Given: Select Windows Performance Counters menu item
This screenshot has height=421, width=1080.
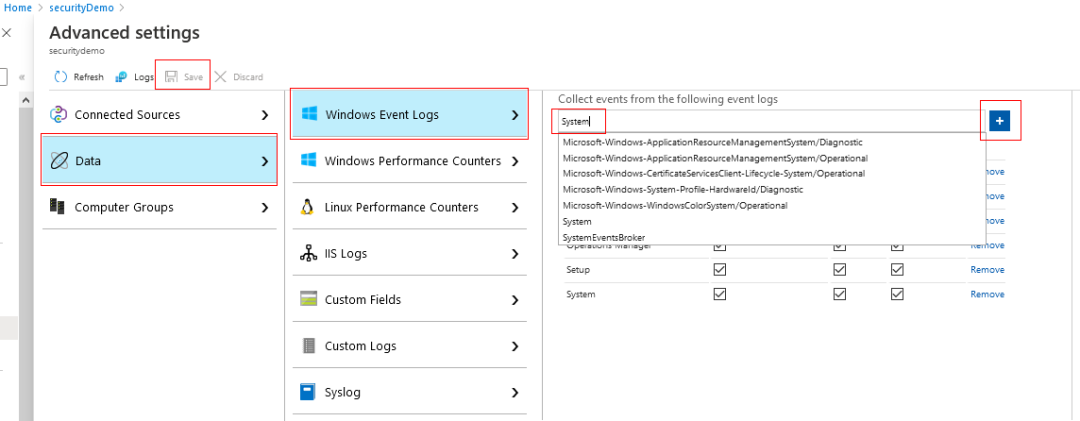Looking at the screenshot, I should pos(410,161).
